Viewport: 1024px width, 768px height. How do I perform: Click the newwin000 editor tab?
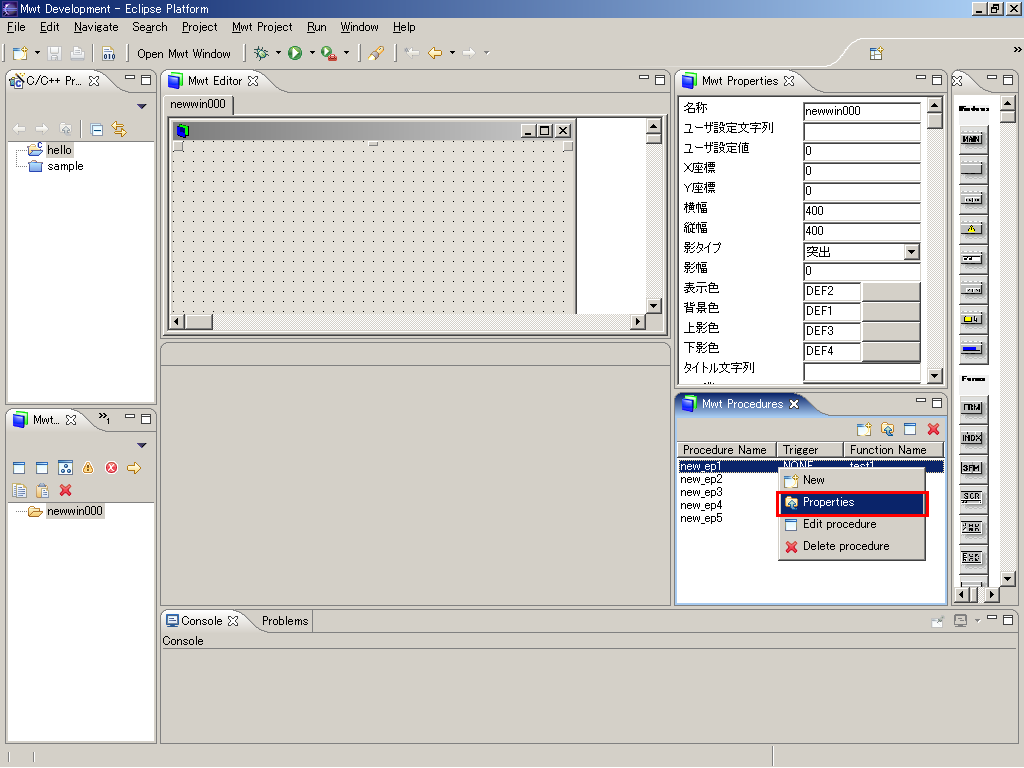198,104
